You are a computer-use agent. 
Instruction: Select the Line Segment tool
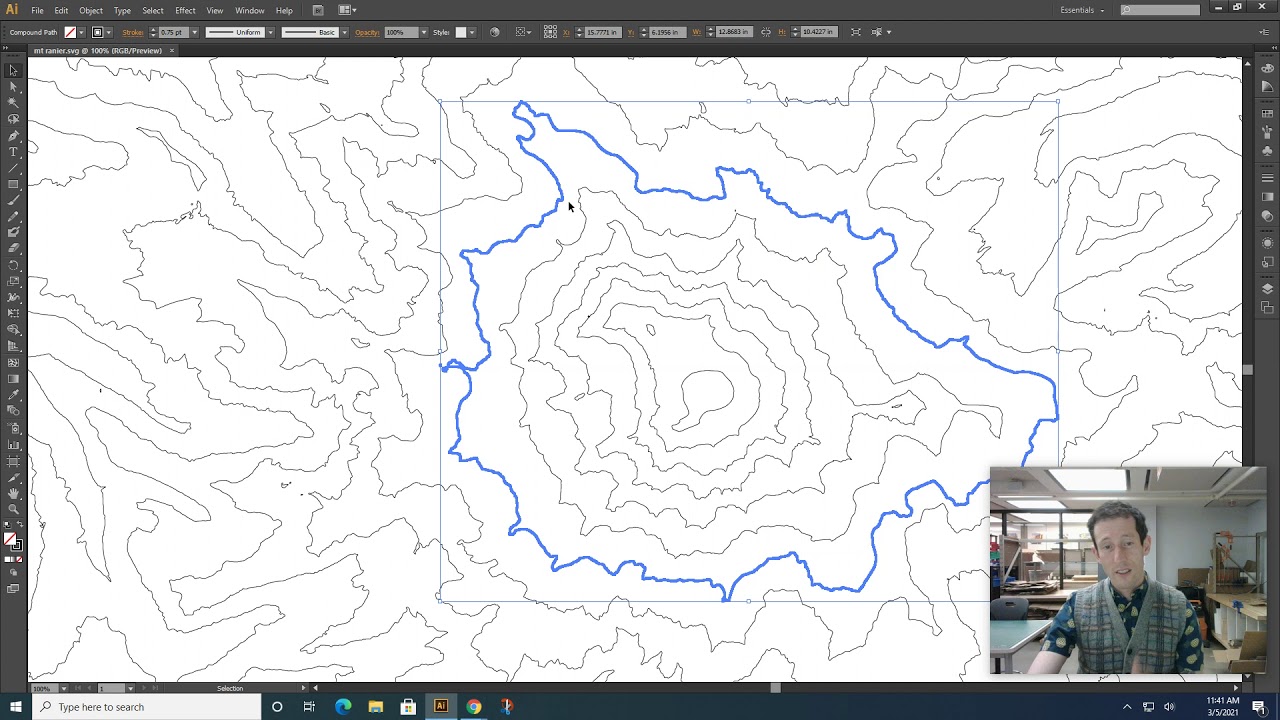pyautogui.click(x=13, y=168)
